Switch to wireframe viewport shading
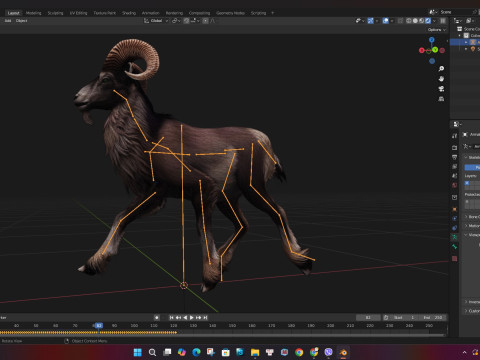 (409, 21)
